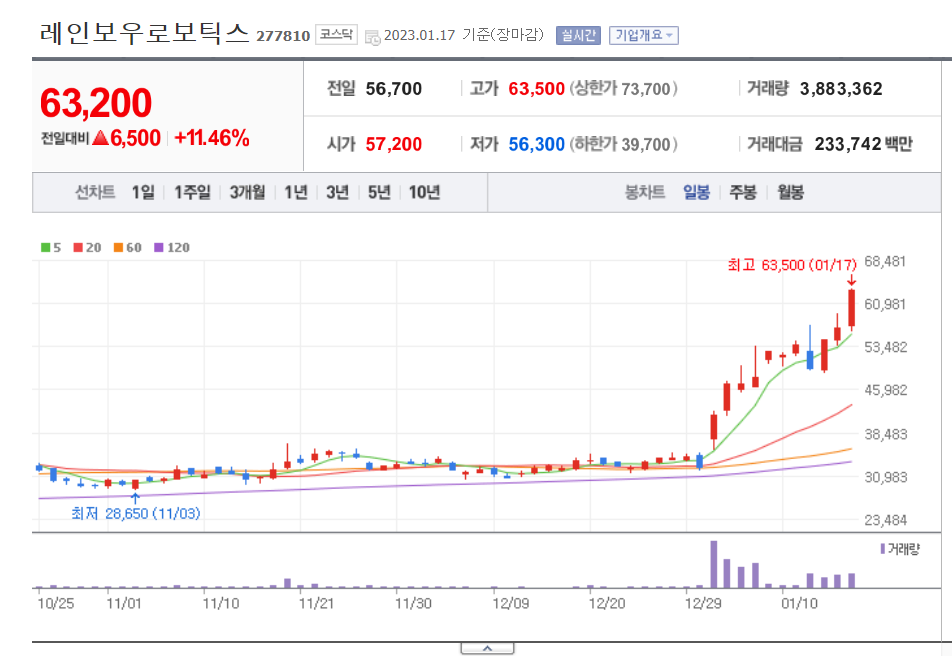Click the orange 60-day moving average swatch
This screenshot has width=952, height=656.
[118, 247]
